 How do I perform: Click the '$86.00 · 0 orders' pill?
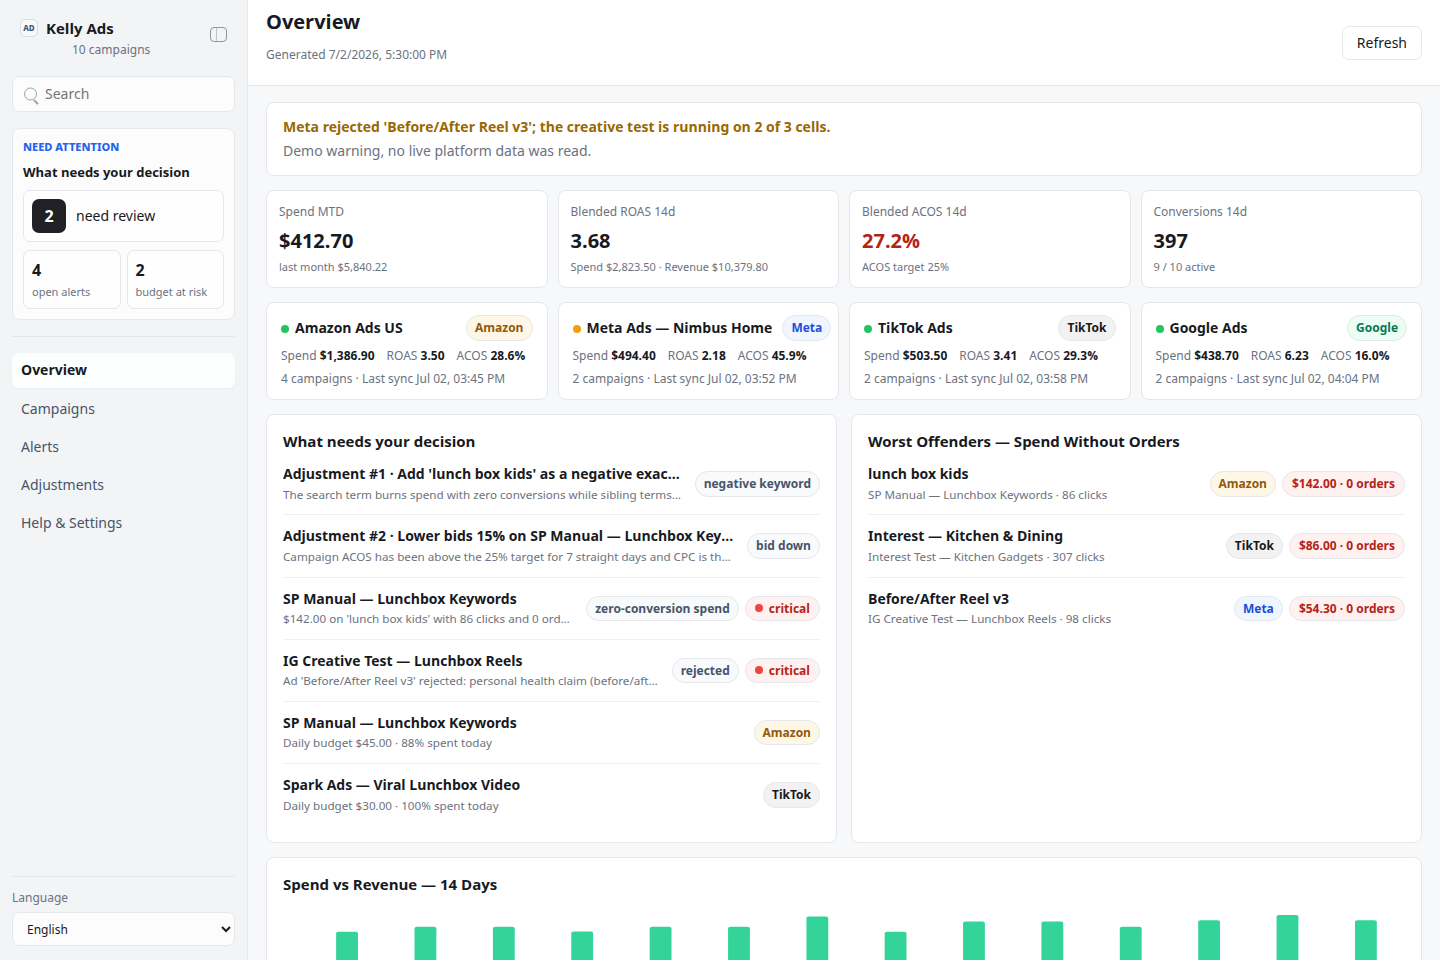tap(1346, 546)
